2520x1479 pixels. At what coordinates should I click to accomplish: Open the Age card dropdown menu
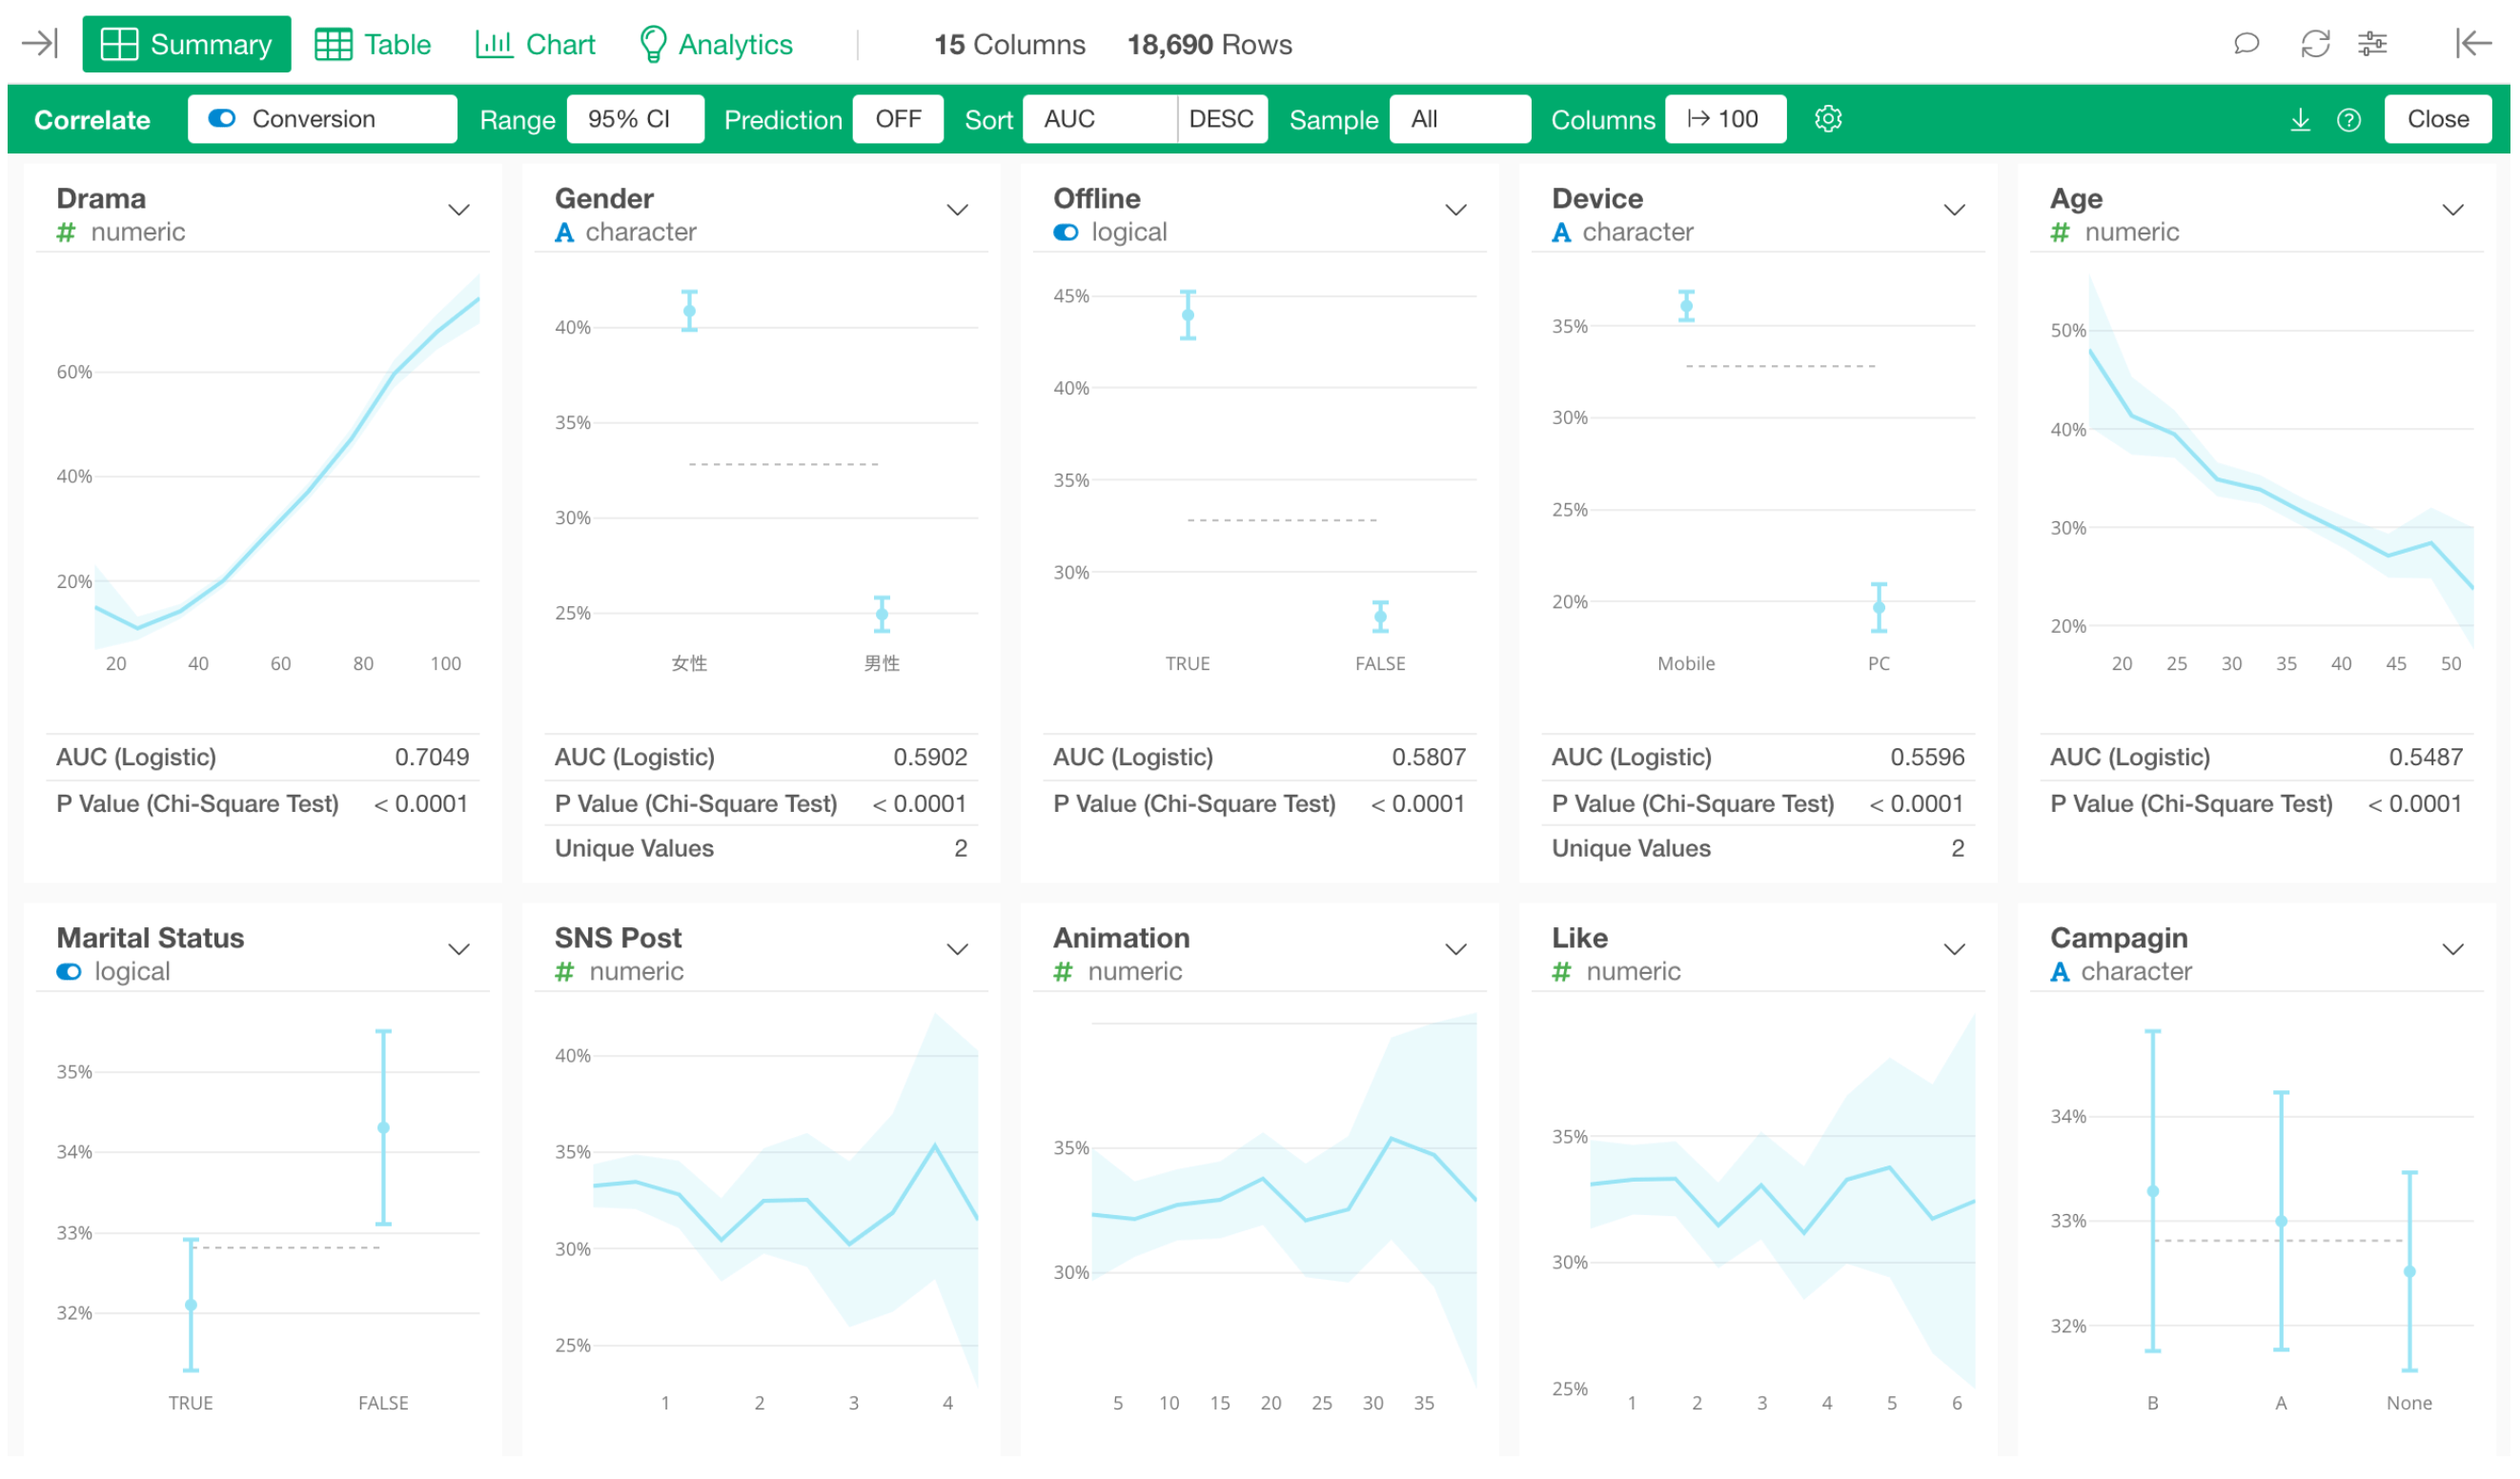pos(2453,209)
